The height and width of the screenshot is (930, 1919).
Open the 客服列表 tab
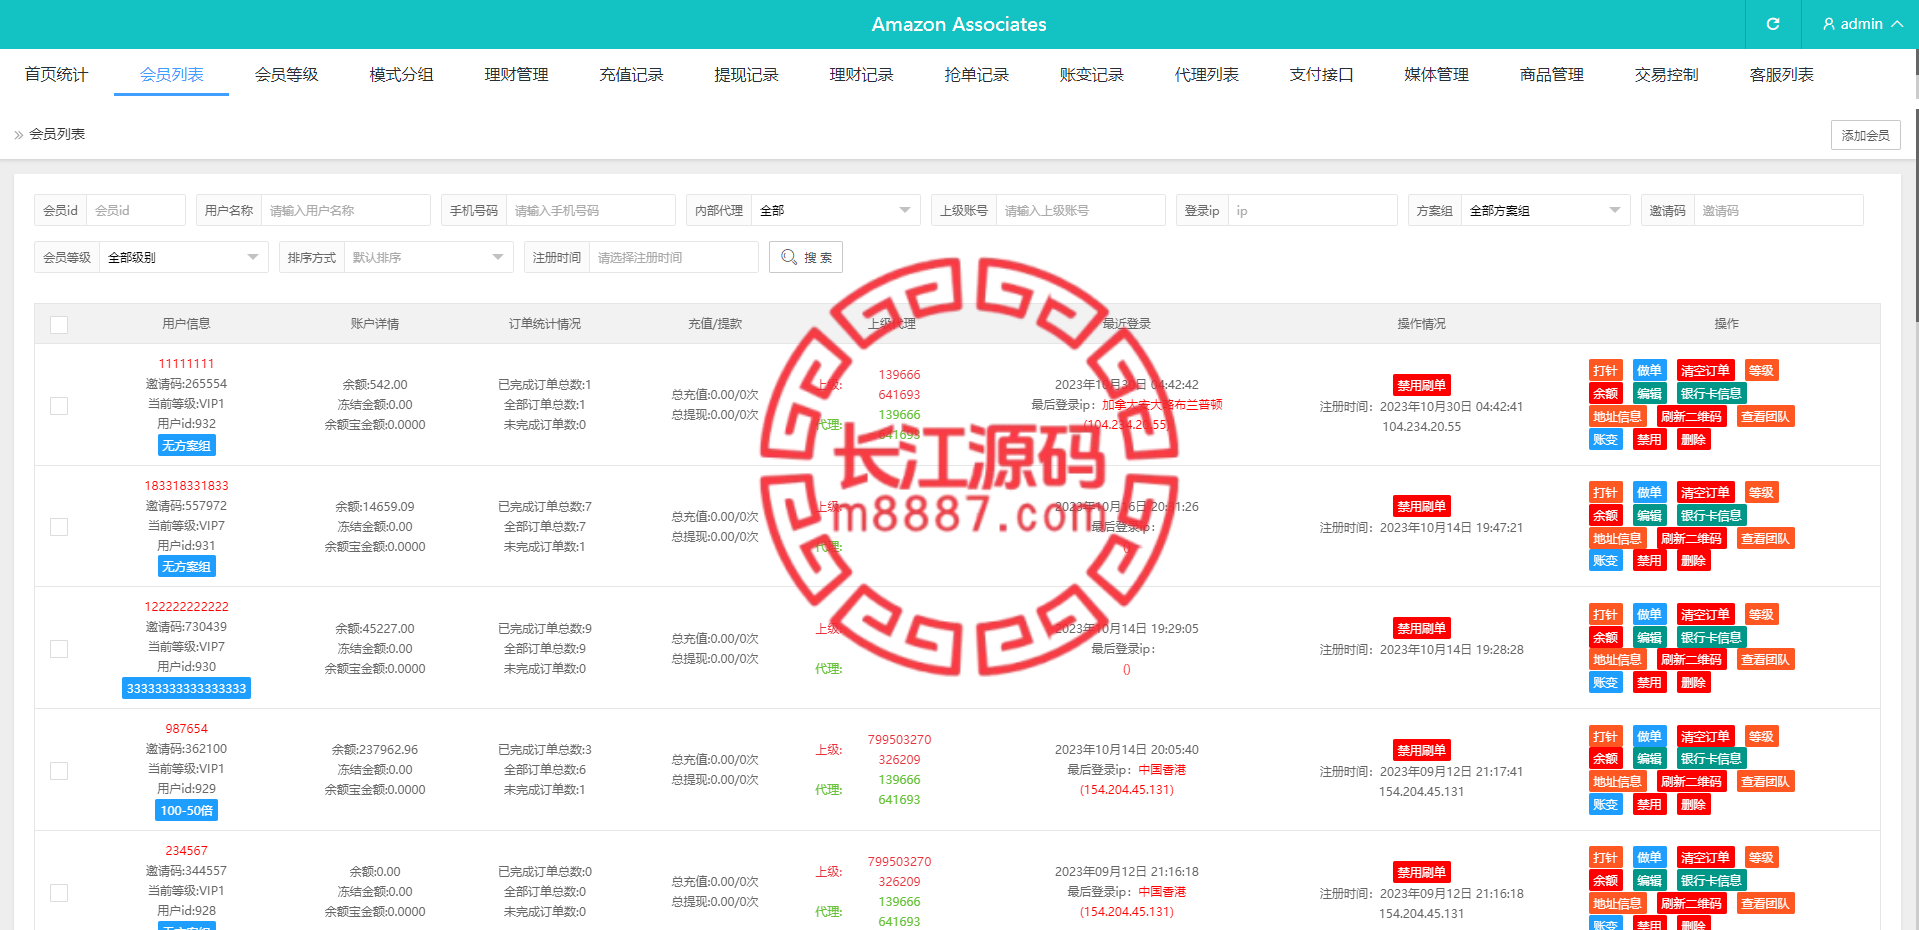1781,75
